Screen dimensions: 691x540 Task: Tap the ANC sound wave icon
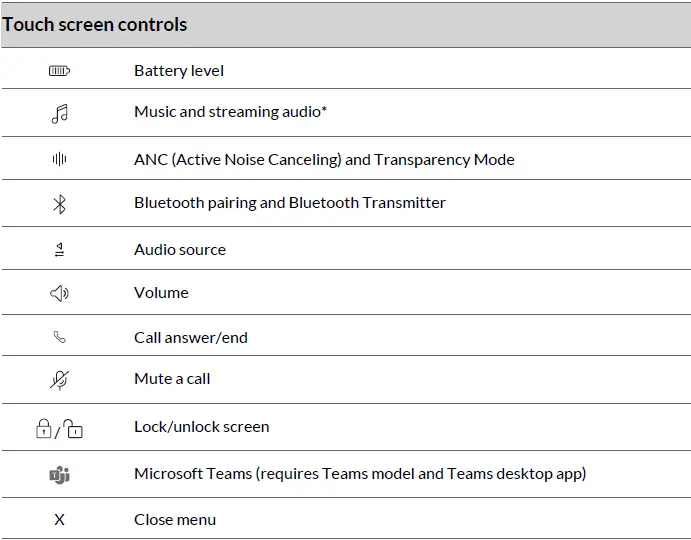click(60, 160)
